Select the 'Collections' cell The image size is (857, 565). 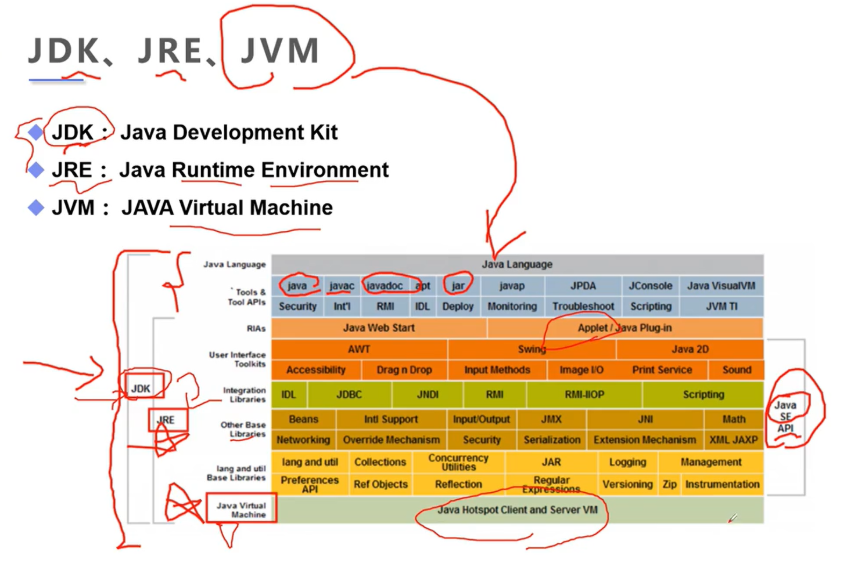[x=380, y=462]
